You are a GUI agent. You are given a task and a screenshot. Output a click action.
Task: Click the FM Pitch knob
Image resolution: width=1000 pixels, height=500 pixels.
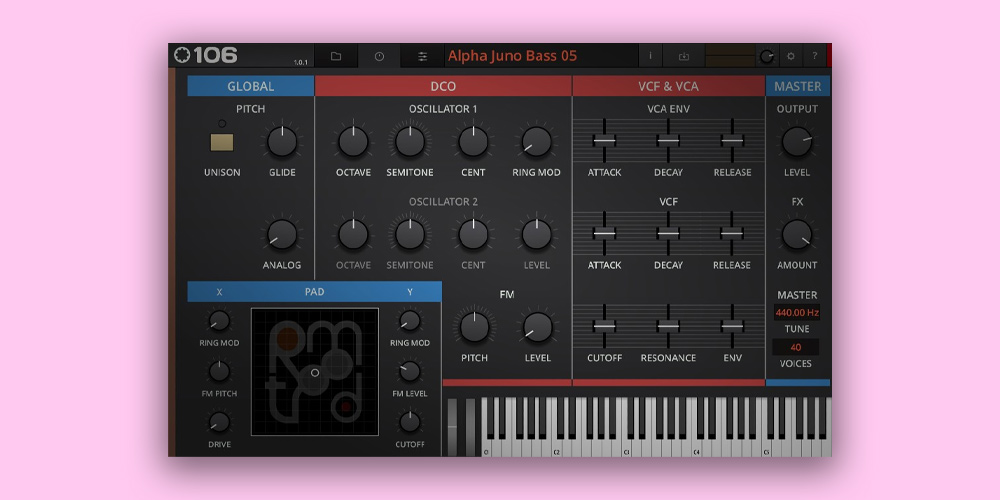click(x=474, y=327)
